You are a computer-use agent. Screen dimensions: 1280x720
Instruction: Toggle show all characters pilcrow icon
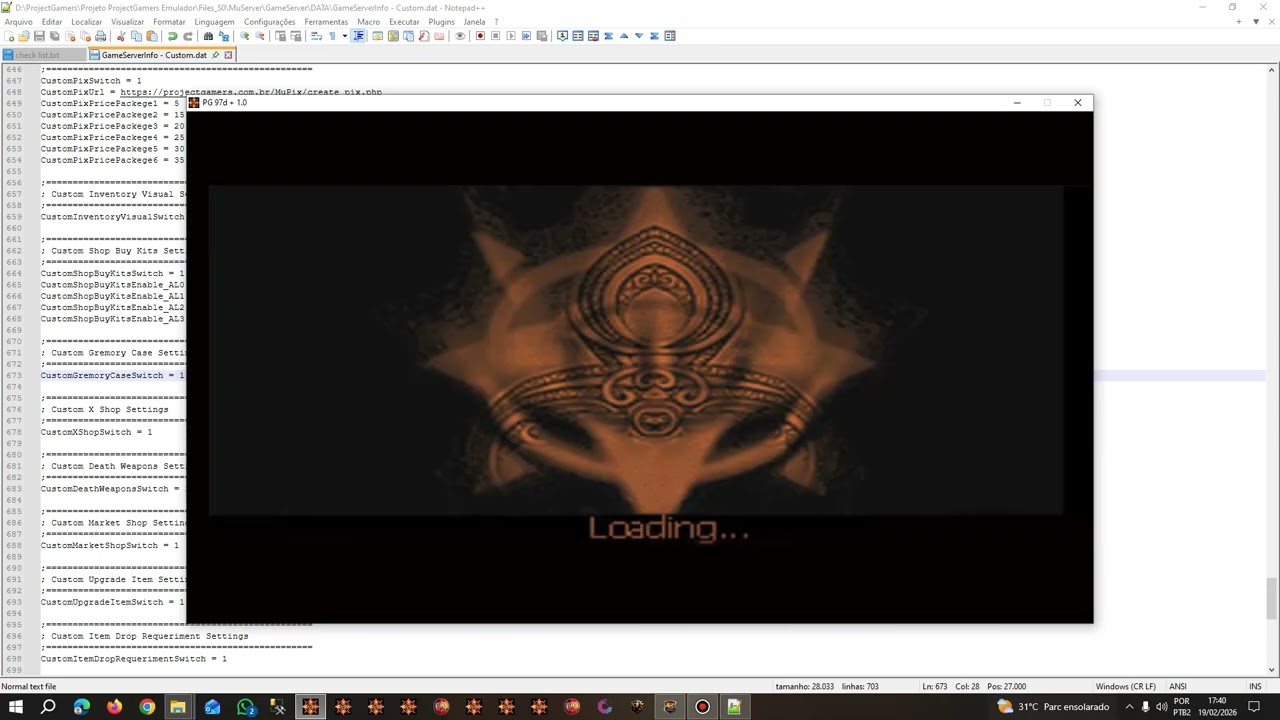pyautogui.click(x=332, y=36)
